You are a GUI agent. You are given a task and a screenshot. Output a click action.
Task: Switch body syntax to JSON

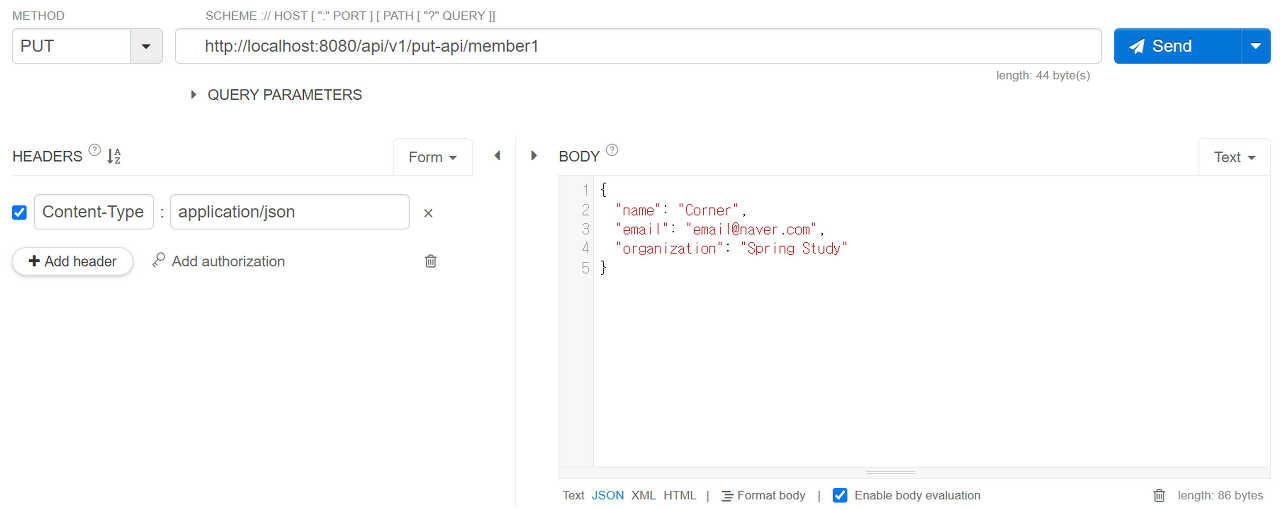tap(608, 495)
